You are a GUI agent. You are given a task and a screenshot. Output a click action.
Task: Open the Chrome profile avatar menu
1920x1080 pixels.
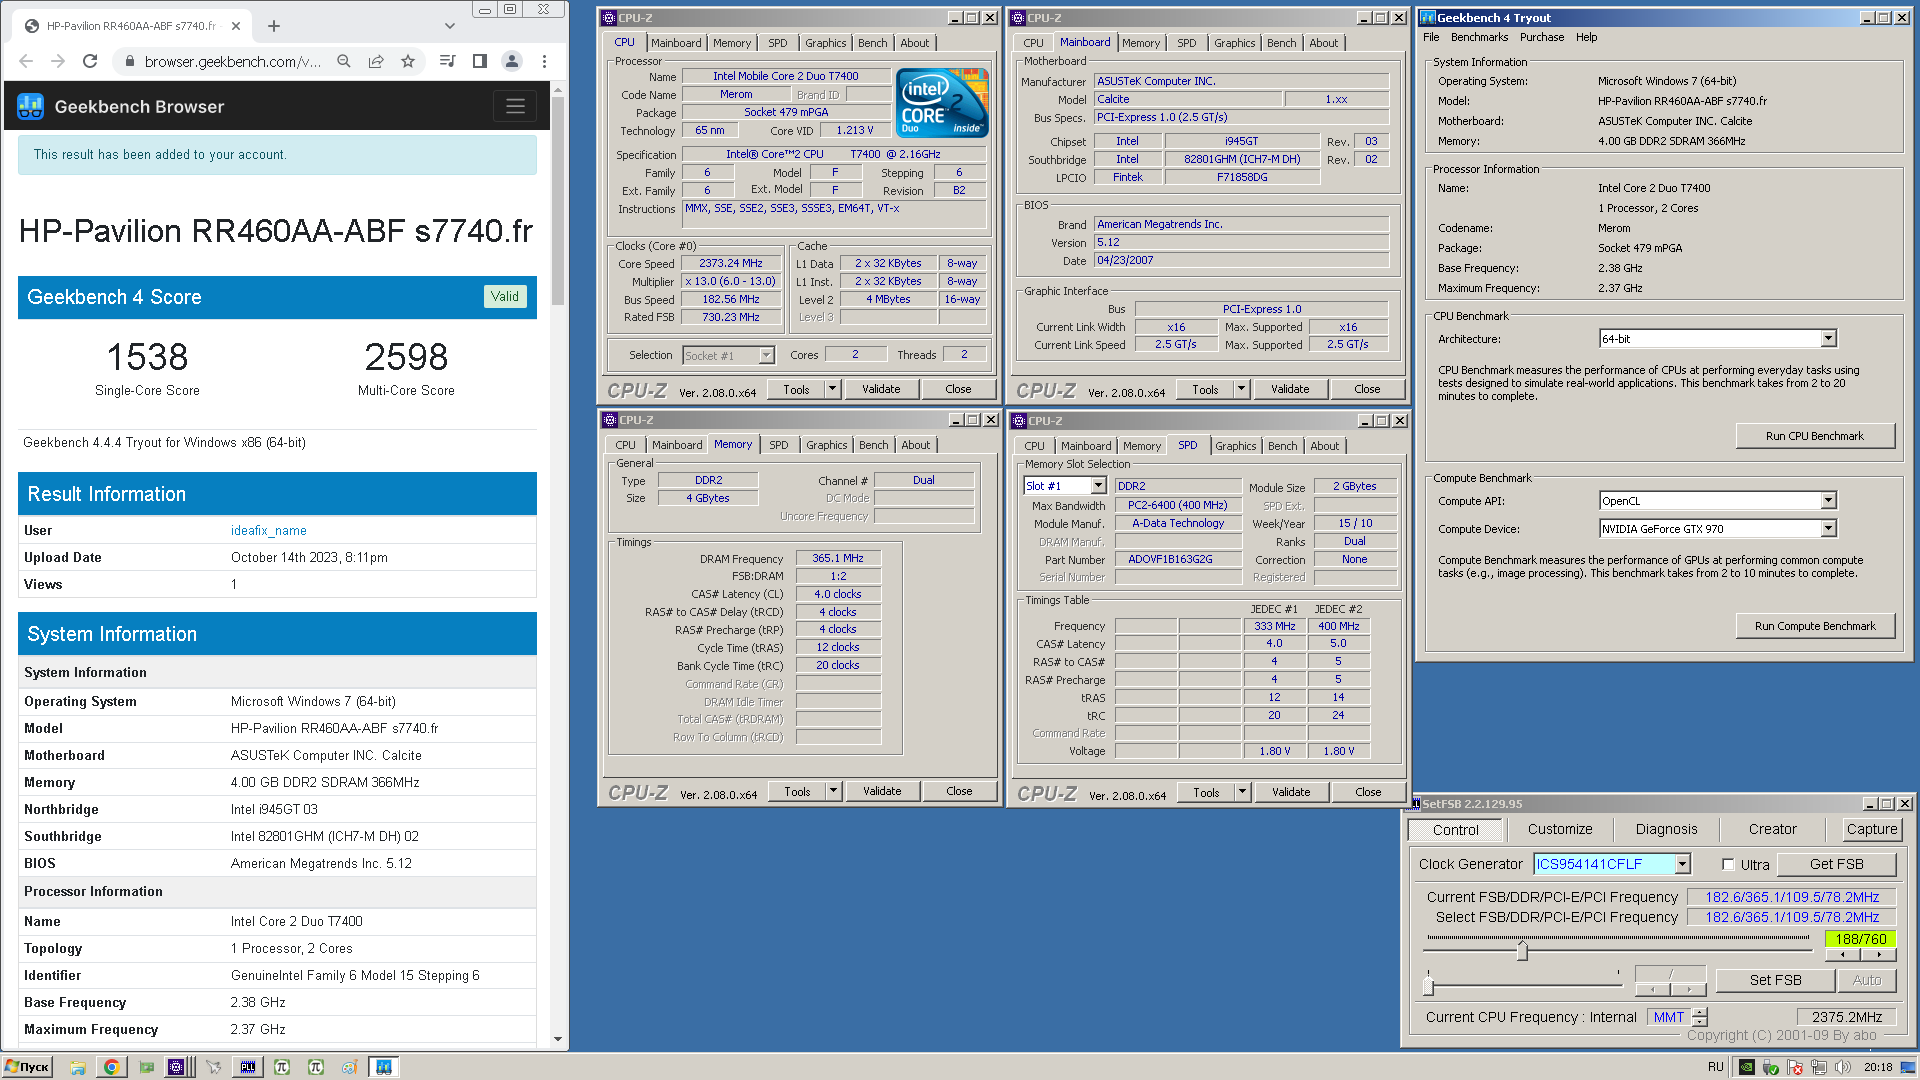tap(512, 61)
